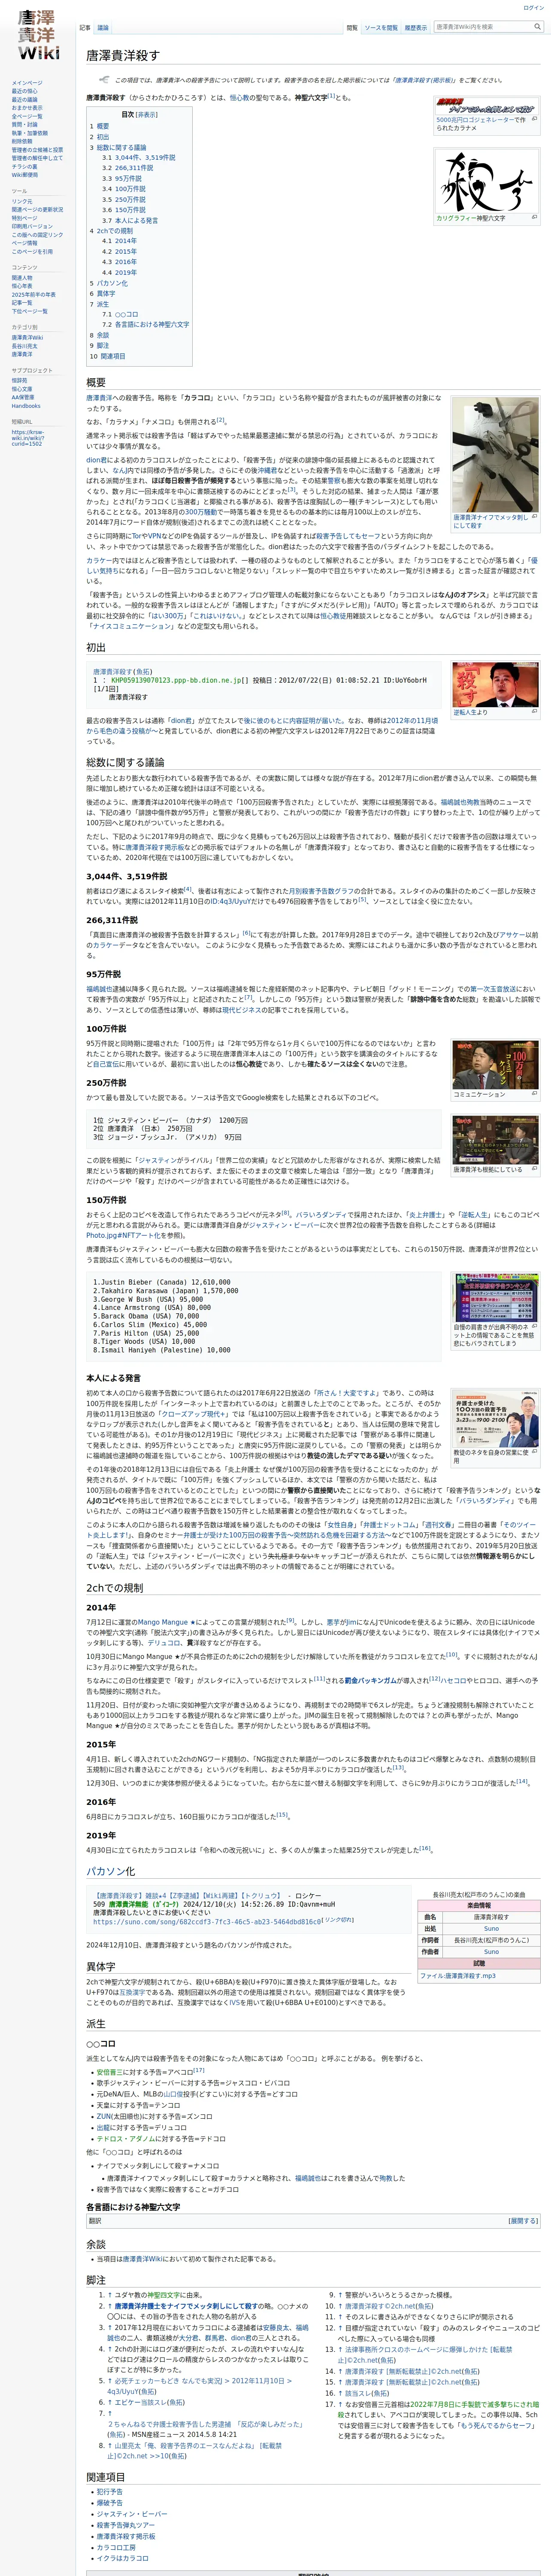Open the ソースを閲覧 tab

(x=381, y=28)
